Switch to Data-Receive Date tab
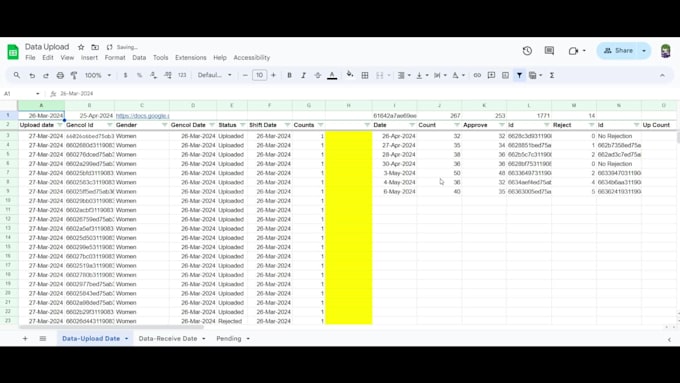Image resolution: width=680 pixels, height=383 pixels. click(168, 338)
